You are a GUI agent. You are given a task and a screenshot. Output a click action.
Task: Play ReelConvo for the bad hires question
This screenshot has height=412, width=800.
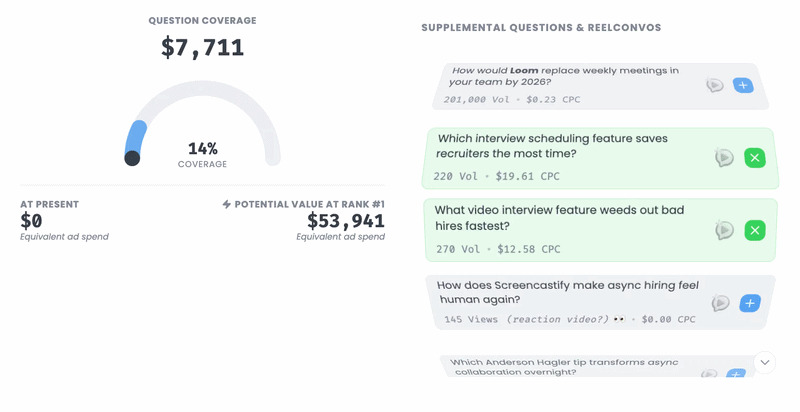[x=724, y=230]
